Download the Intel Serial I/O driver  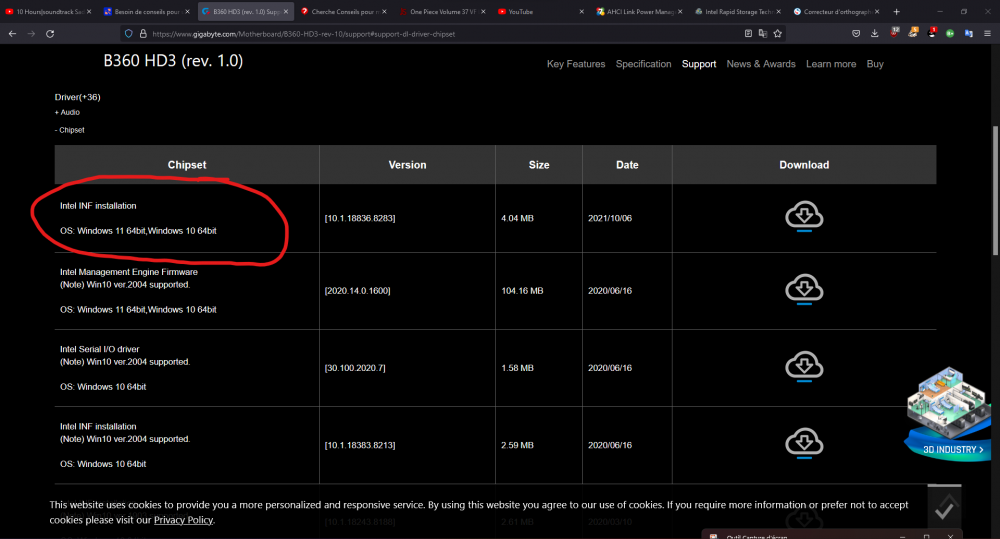tap(804, 366)
